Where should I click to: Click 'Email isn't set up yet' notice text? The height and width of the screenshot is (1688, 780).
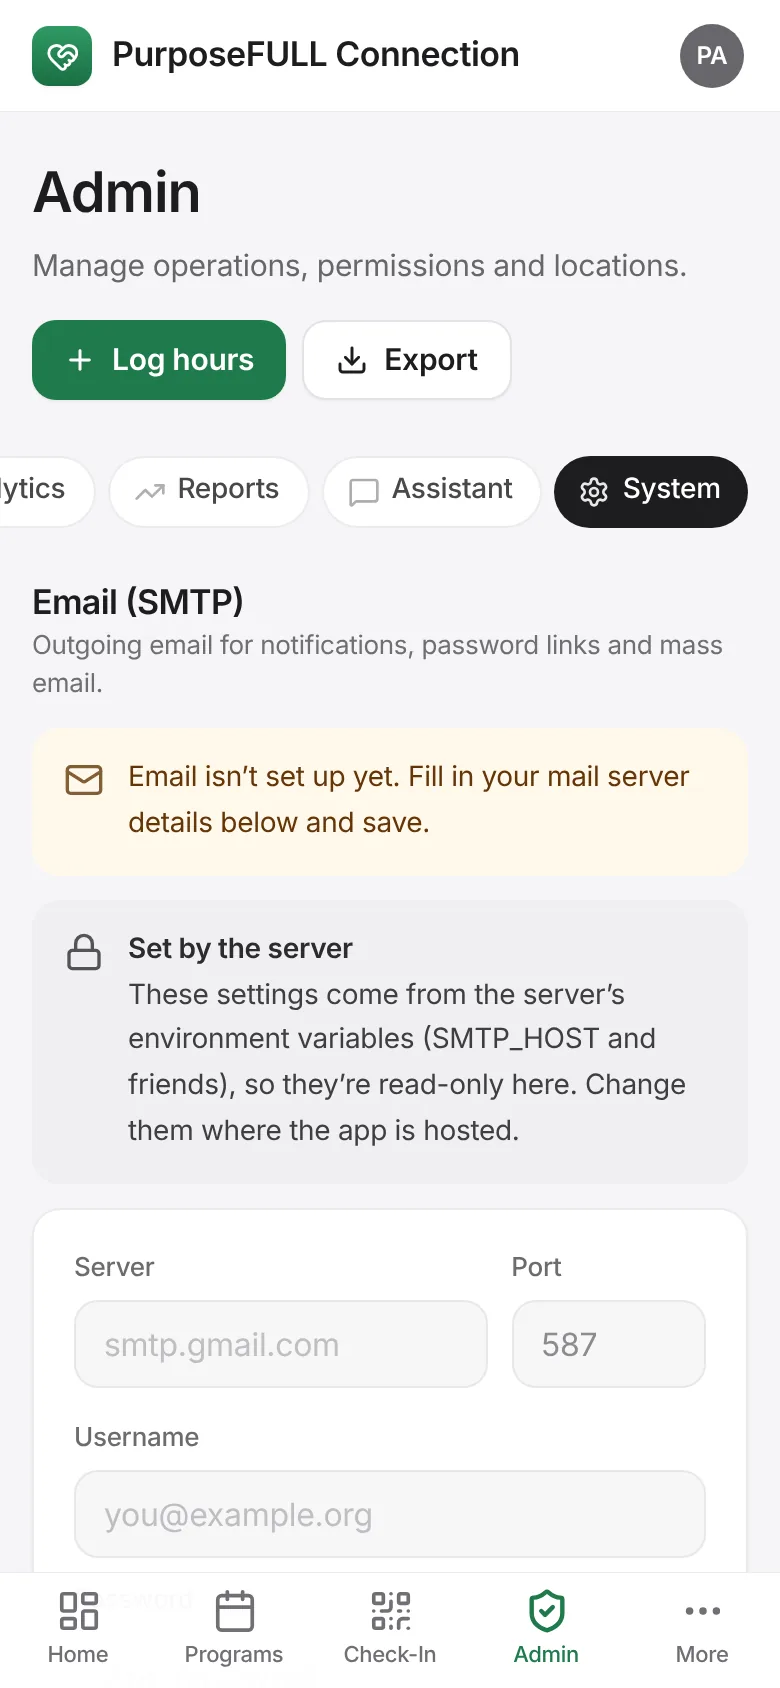point(408,799)
